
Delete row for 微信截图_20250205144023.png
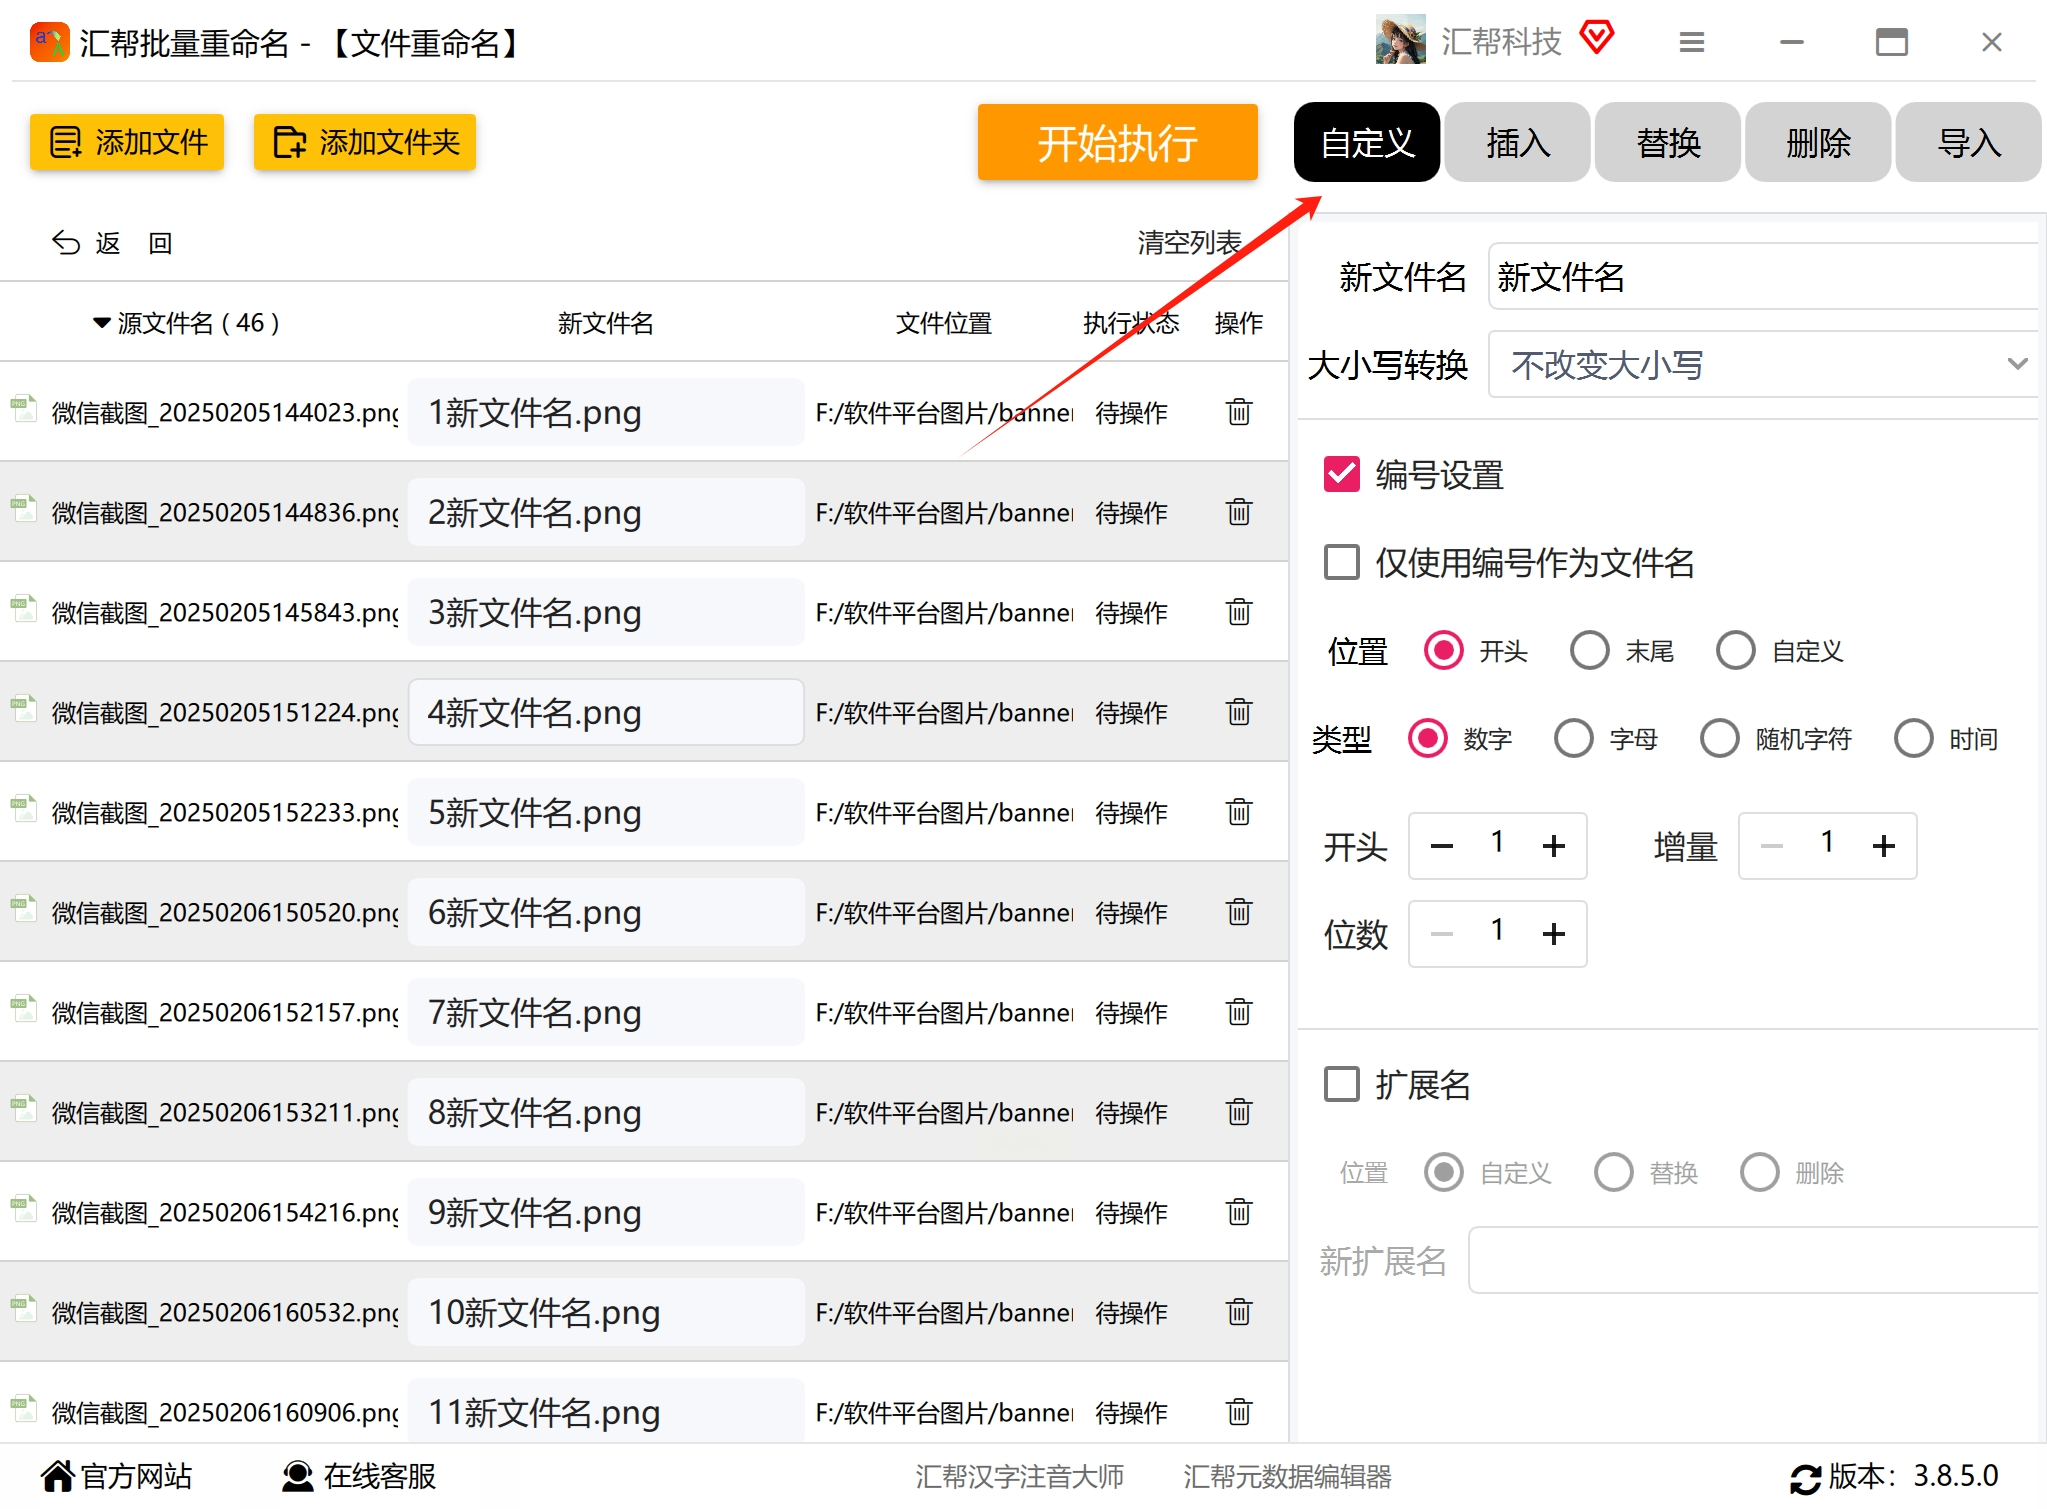1238,412
